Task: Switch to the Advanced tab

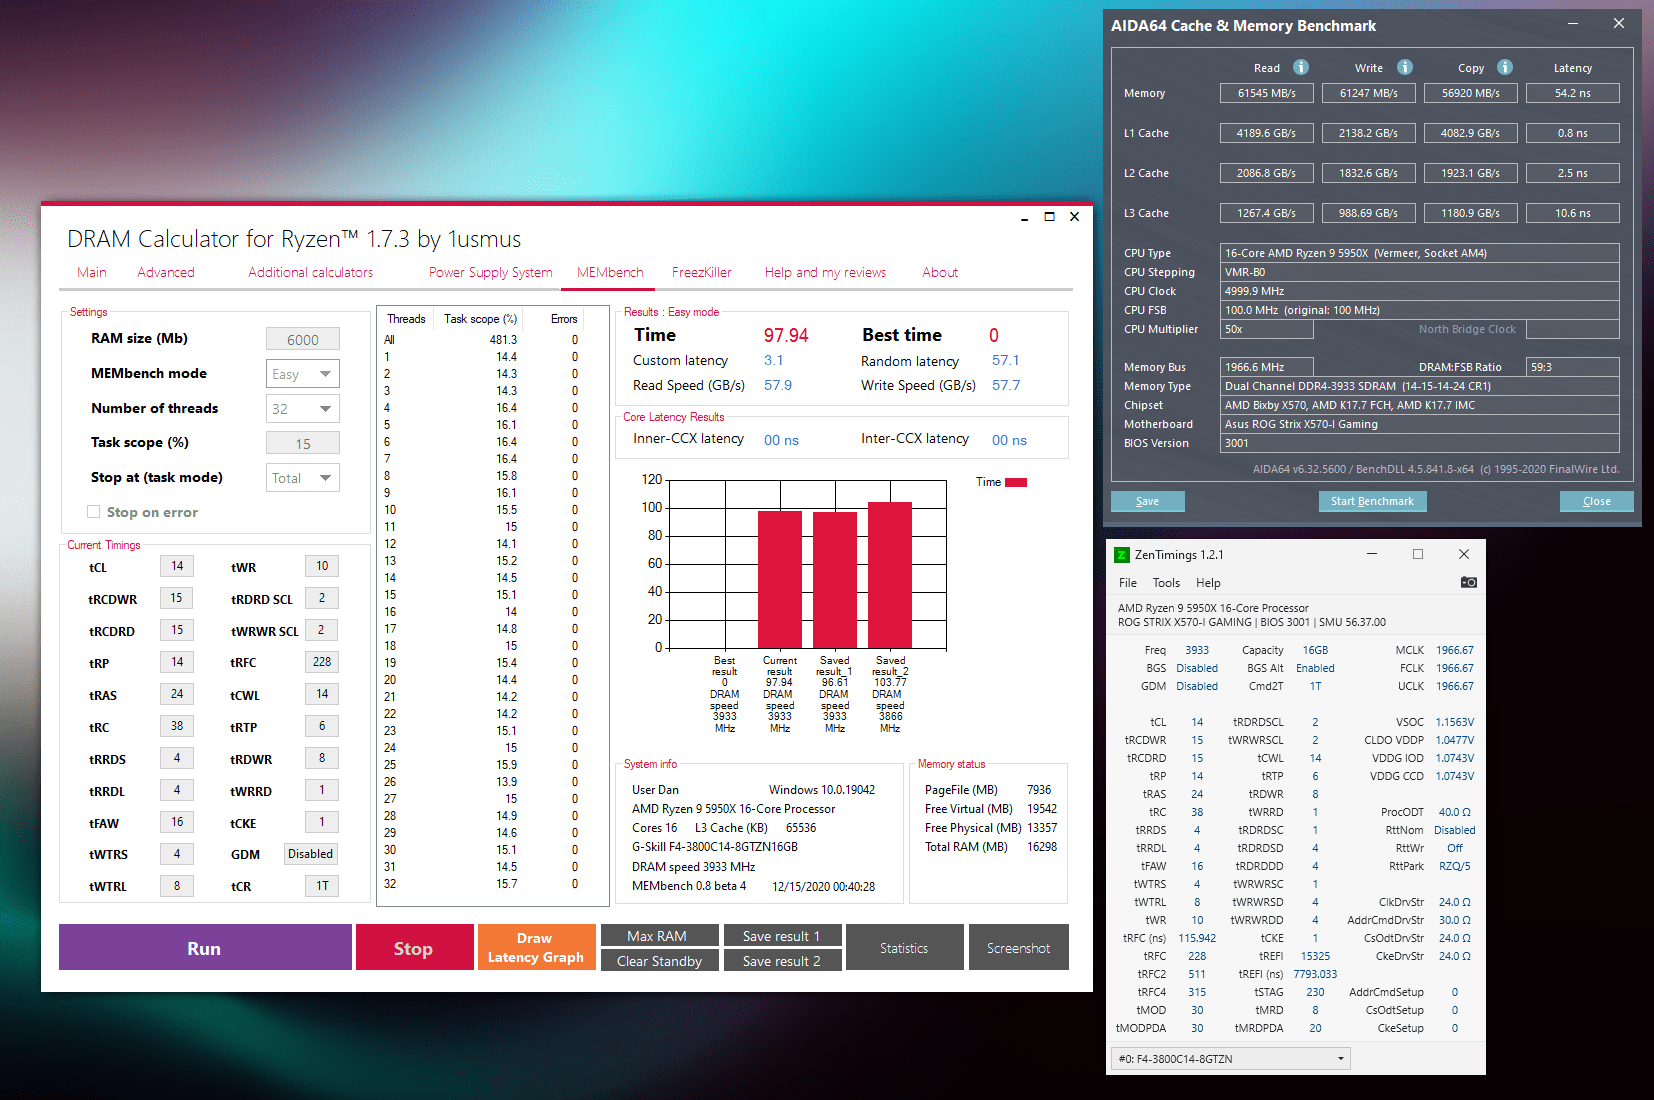Action: (x=166, y=272)
